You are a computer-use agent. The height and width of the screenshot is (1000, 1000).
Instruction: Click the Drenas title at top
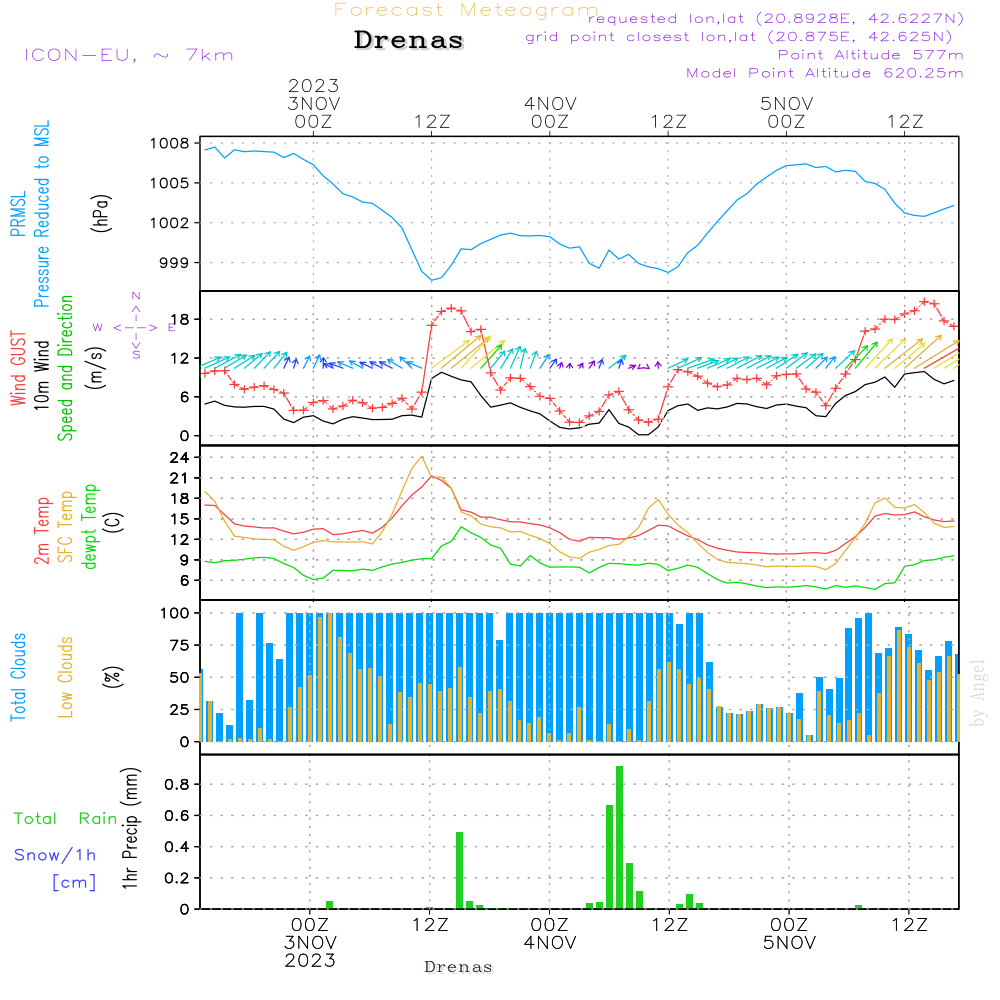coord(408,40)
